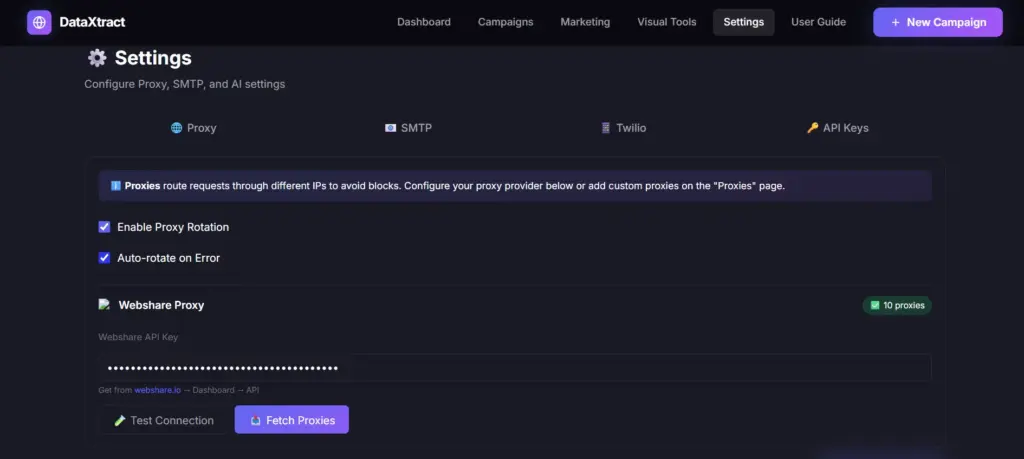Focus the Webshare API Key field
This screenshot has width=1024, height=459.
pos(514,367)
